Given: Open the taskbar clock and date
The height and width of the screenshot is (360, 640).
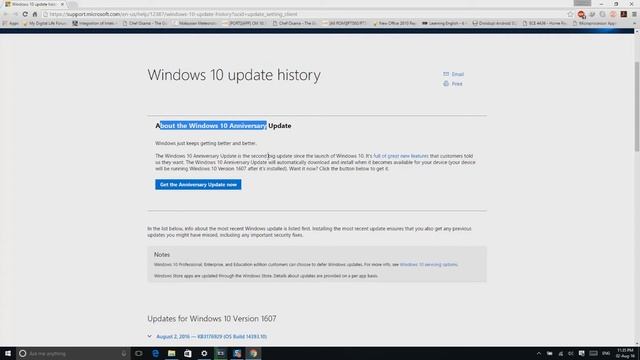Looking at the screenshot, I should [625, 353].
